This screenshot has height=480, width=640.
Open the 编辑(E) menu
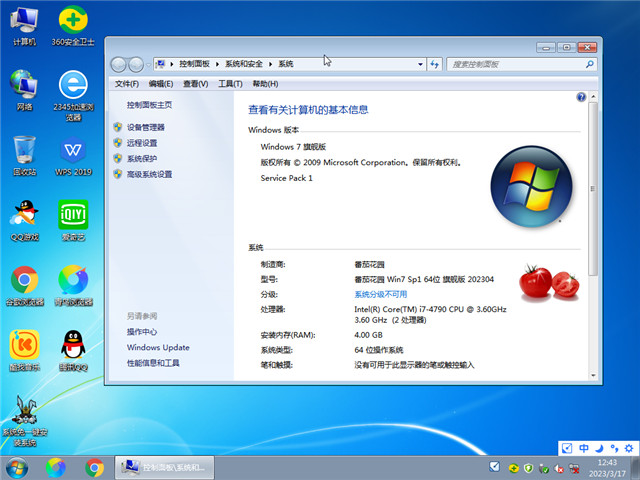coord(161,84)
